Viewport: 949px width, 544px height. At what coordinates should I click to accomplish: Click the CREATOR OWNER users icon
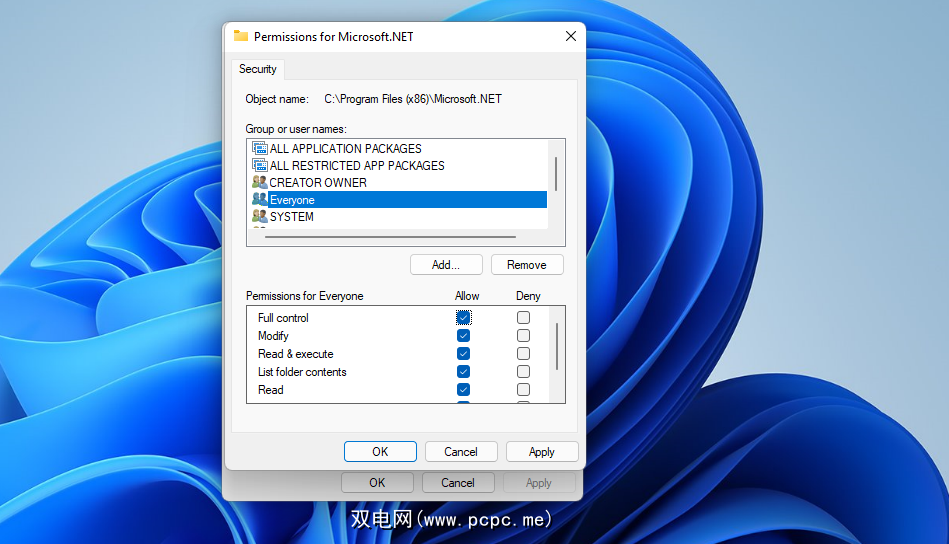click(260, 182)
